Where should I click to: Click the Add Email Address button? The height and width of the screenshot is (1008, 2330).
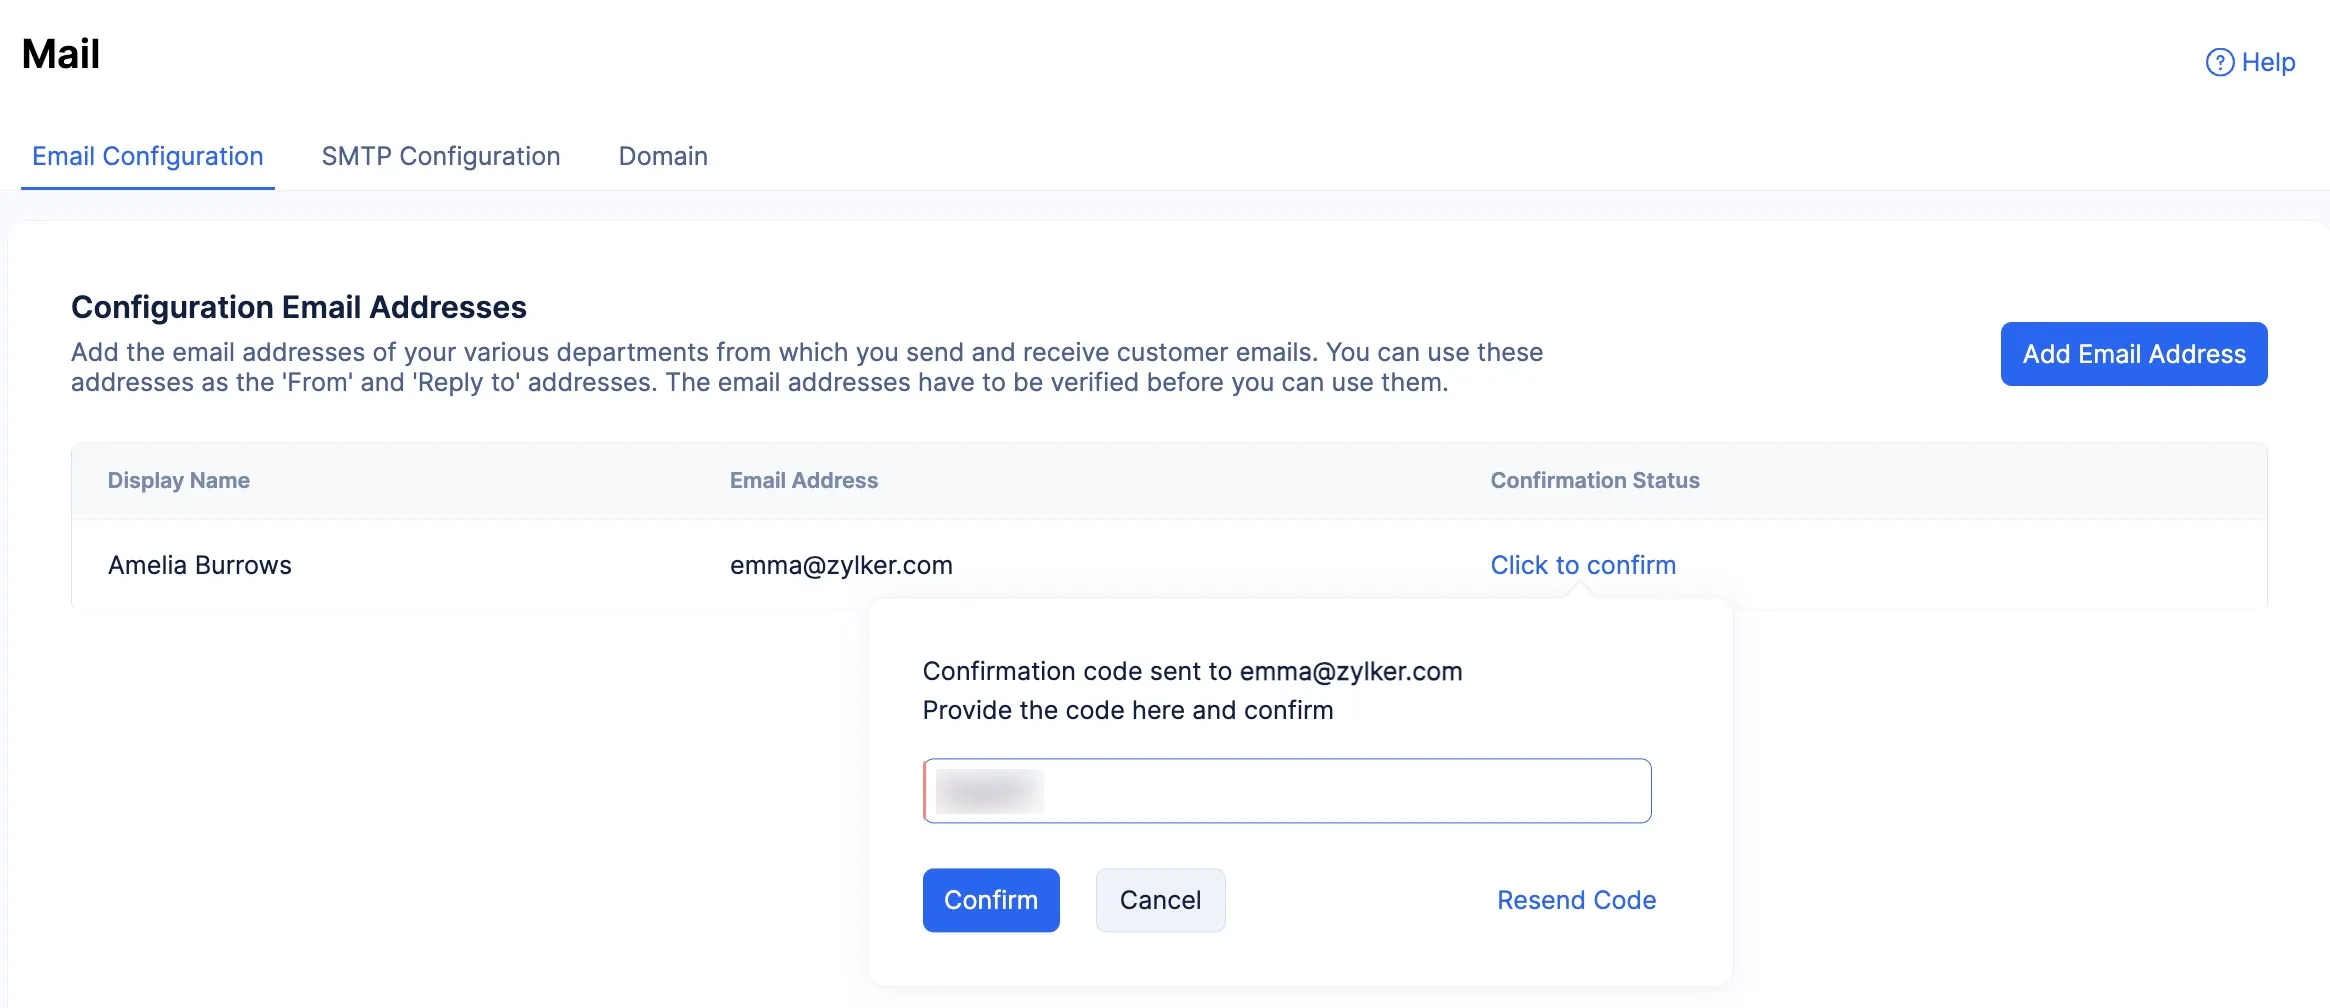tap(2134, 354)
